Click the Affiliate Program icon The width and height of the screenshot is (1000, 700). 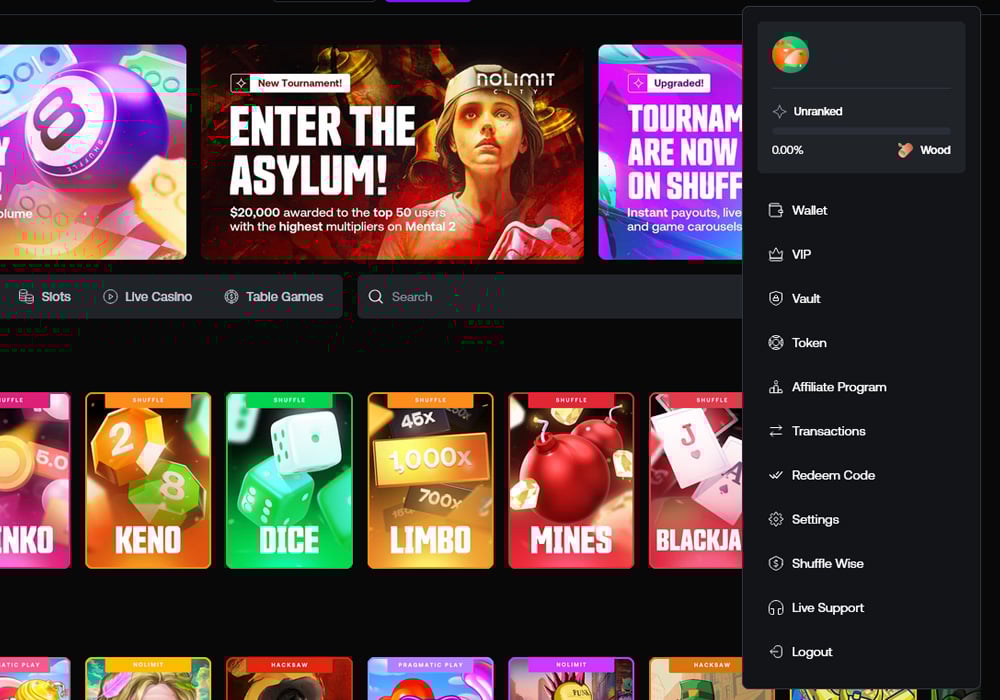[x=775, y=387]
